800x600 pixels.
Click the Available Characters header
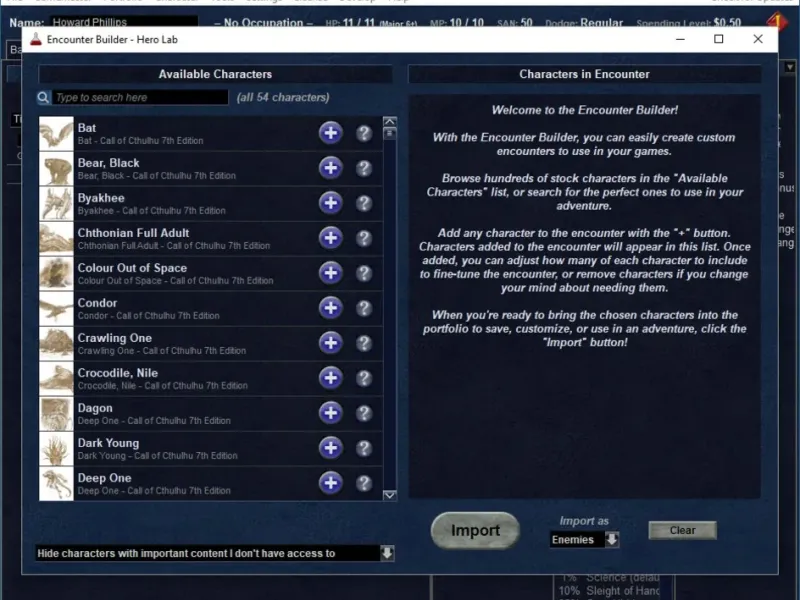coord(215,74)
